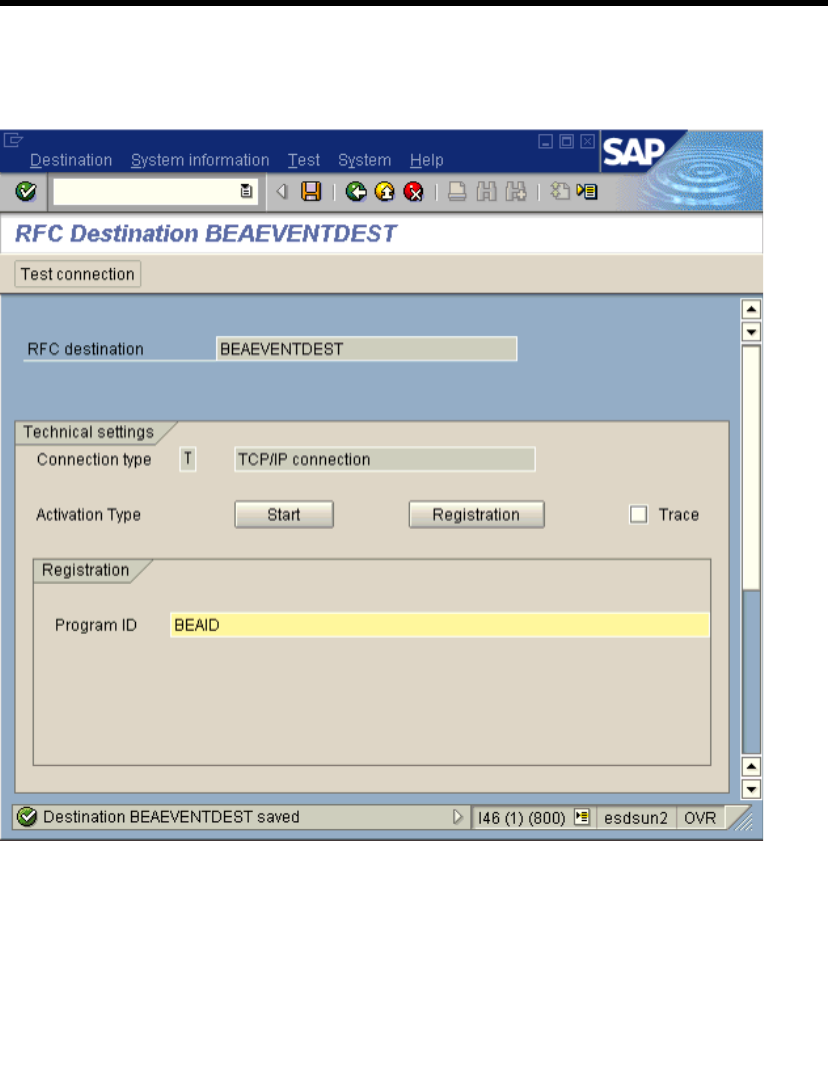Click the 'I46 (1) (800)' status entry
Image resolution: width=828 pixels, height=1077 pixels.
pyautogui.click(x=522, y=818)
